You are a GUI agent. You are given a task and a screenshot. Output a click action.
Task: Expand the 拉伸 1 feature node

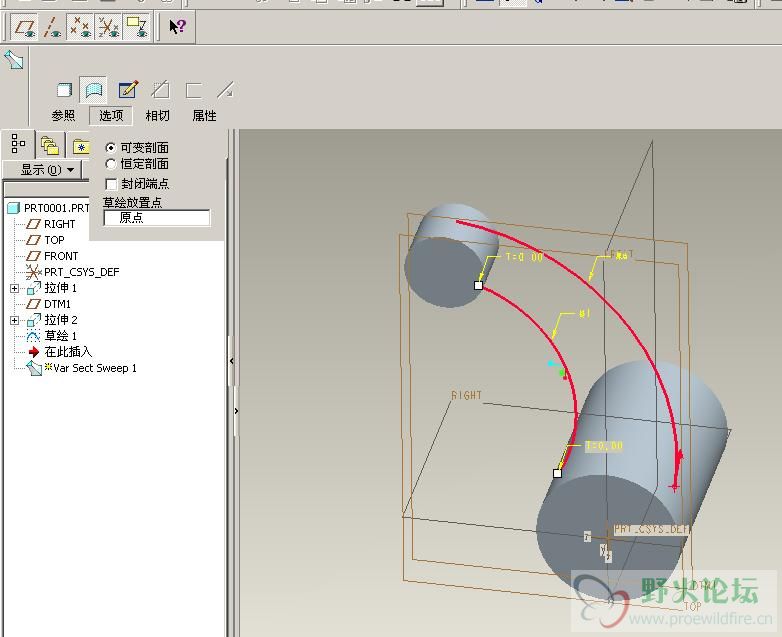[x=14, y=288]
